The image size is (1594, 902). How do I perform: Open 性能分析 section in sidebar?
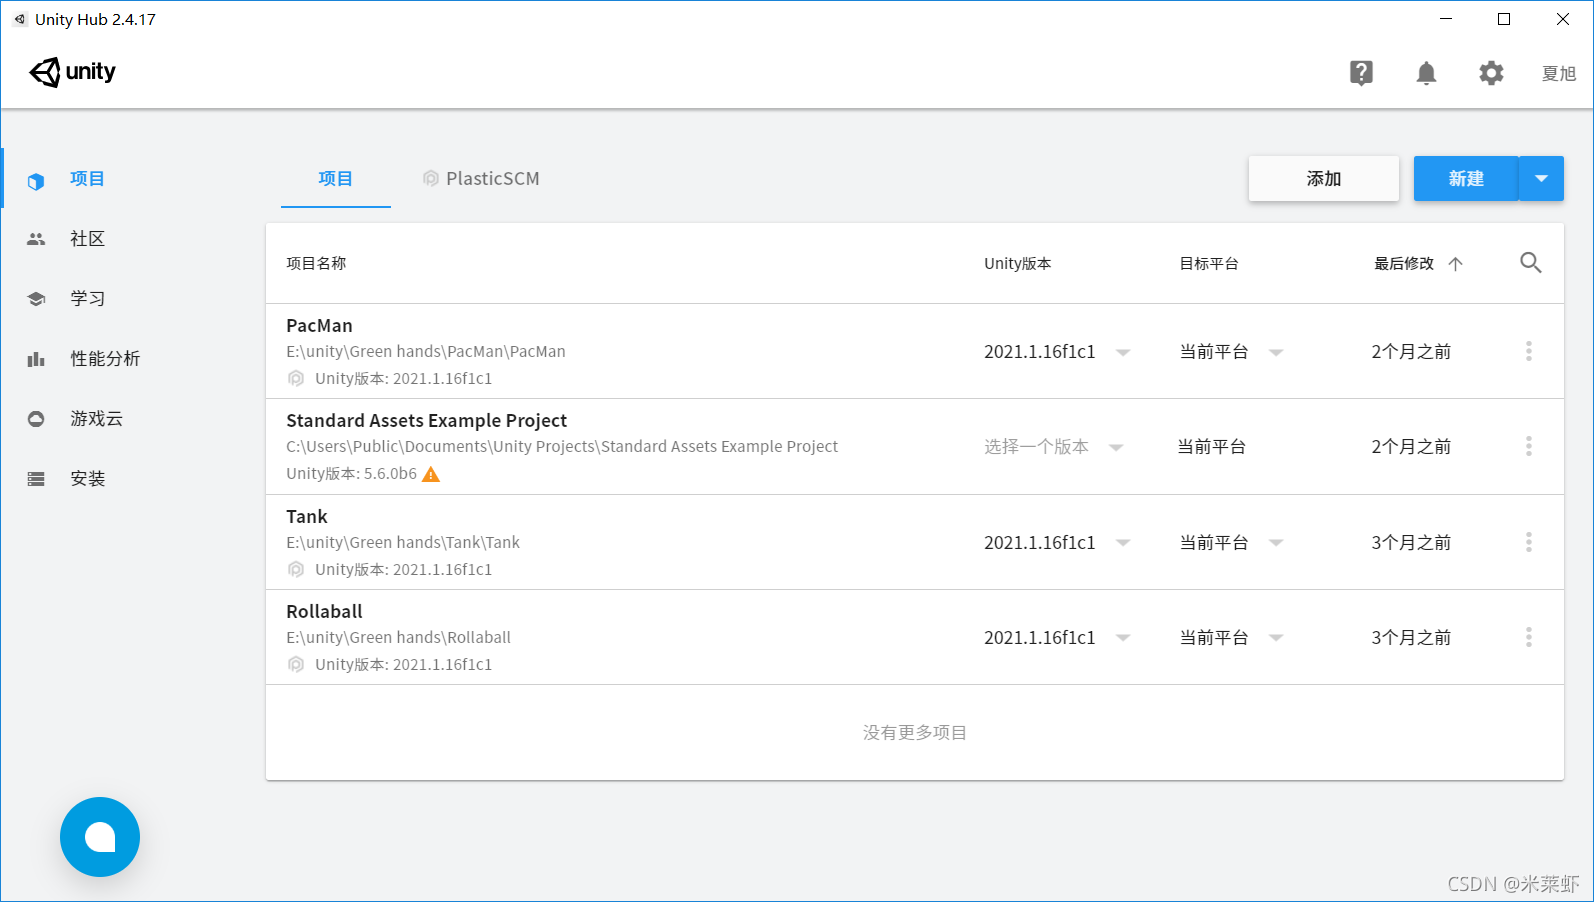(105, 358)
